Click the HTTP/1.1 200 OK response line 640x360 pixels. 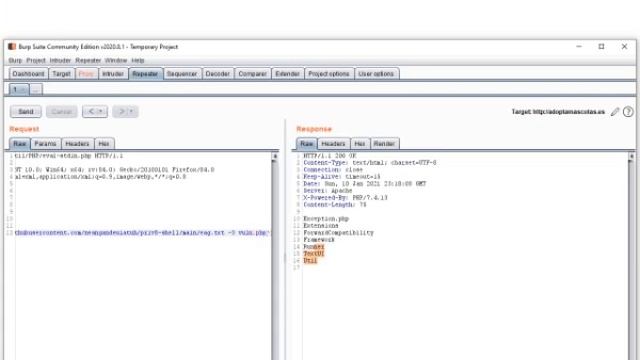click(330, 156)
